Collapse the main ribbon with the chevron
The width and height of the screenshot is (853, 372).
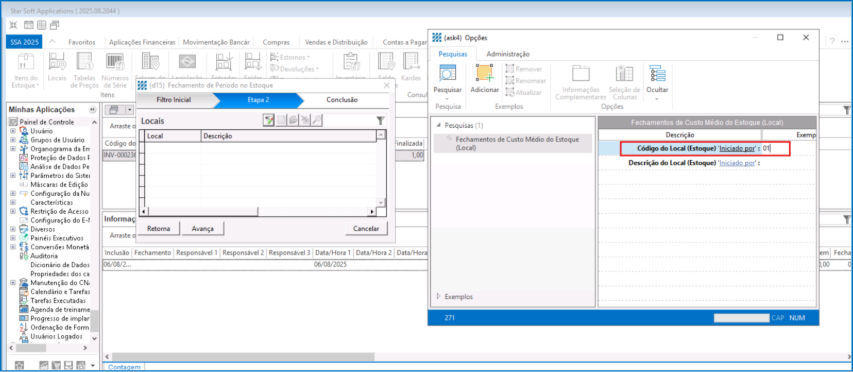[52, 42]
